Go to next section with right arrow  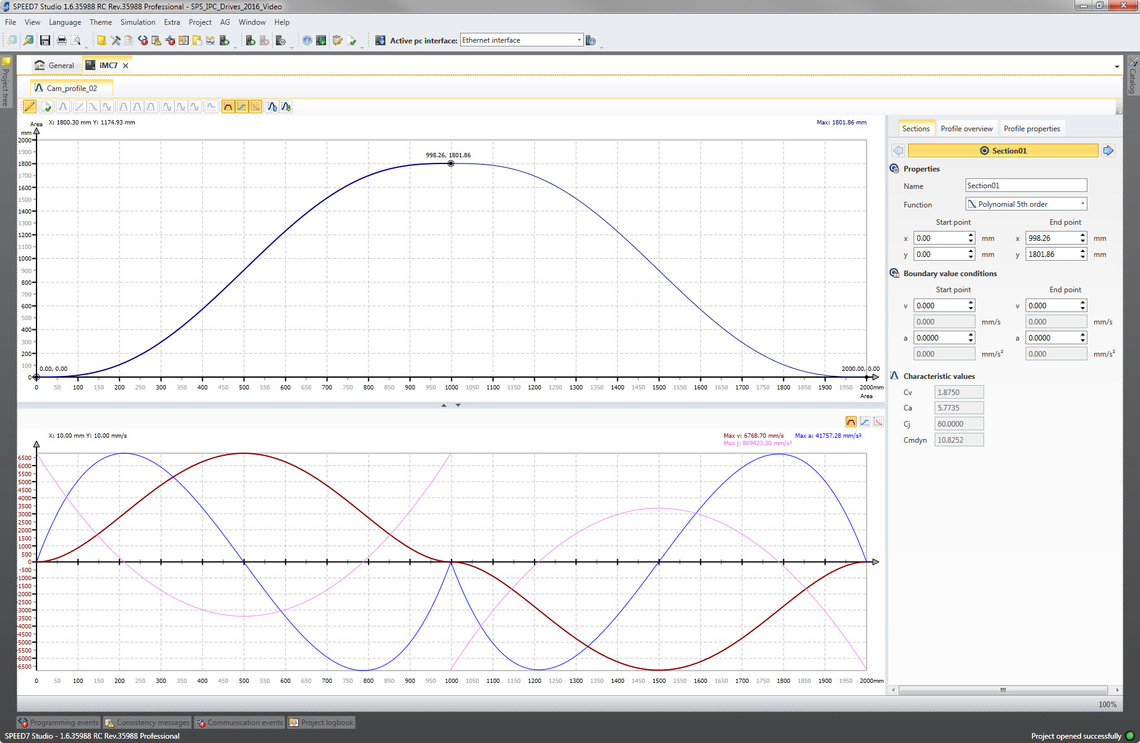[x=1108, y=150]
